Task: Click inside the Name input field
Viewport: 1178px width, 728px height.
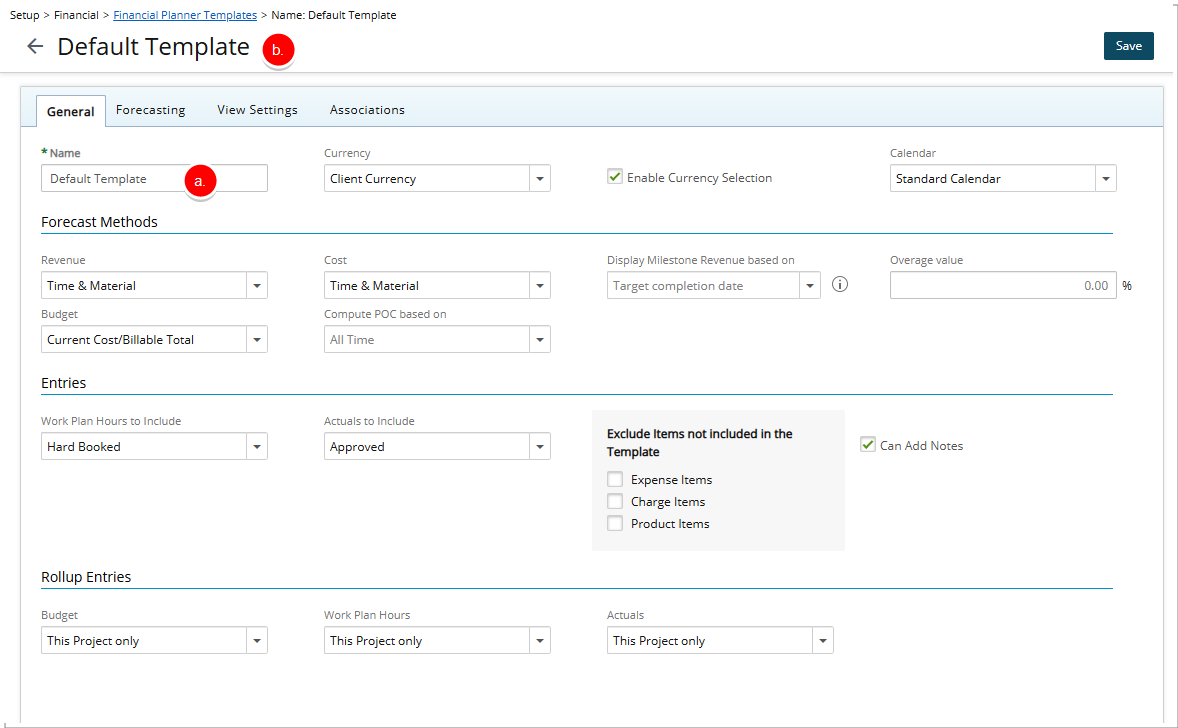Action: coord(130,178)
